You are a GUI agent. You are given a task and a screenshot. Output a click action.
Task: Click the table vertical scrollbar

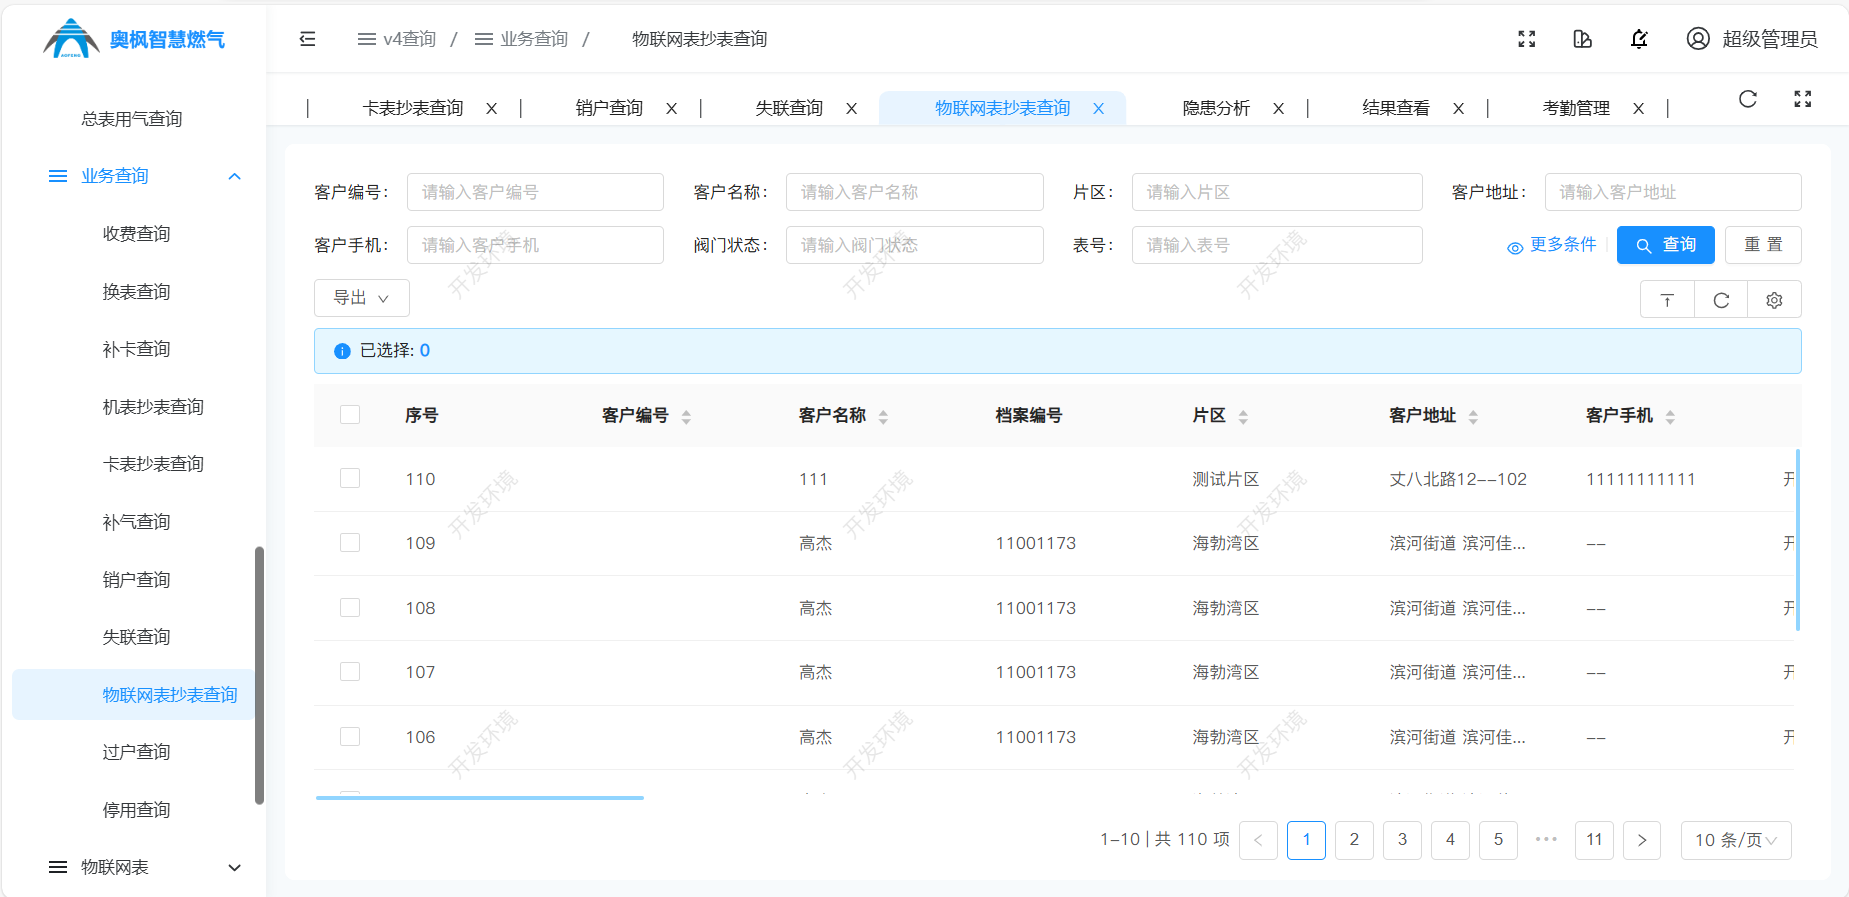[x=1798, y=540]
